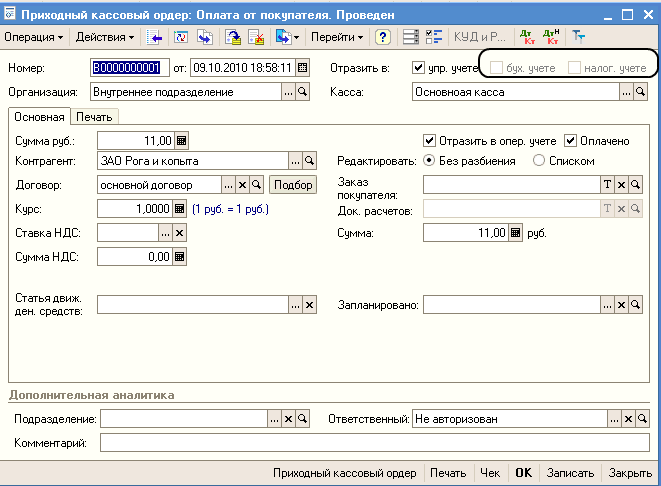
Task: Clear Статья движ. ден. средств field
Action: 309,305
